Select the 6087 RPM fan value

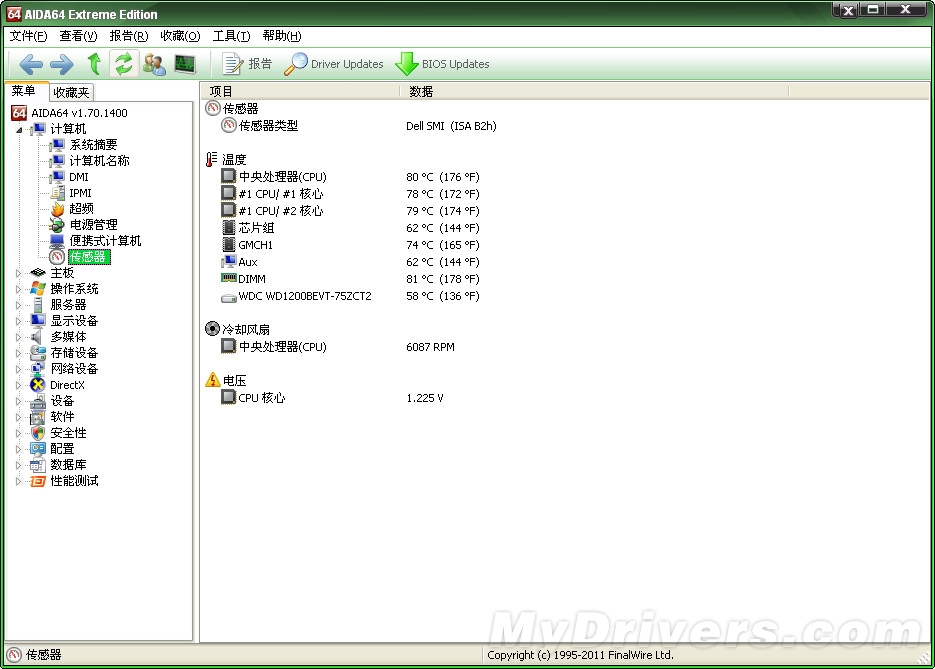[x=430, y=347]
